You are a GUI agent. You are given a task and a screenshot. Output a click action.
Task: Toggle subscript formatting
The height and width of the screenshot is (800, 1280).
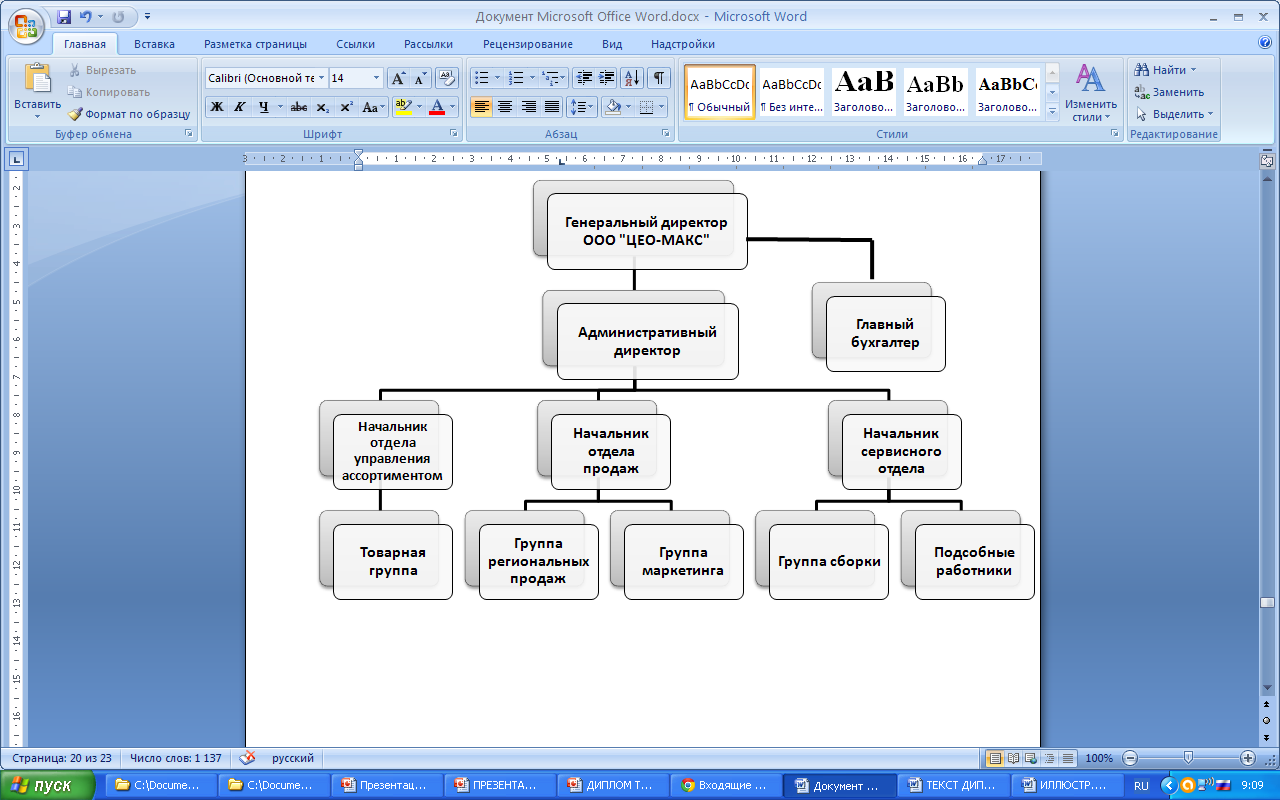tap(322, 107)
